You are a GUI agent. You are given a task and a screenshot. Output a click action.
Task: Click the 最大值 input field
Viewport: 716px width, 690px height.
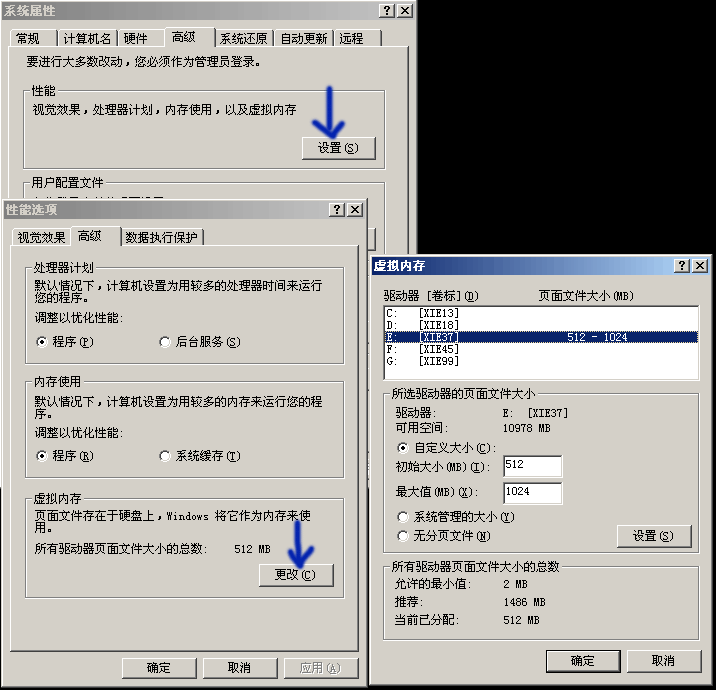click(532, 492)
